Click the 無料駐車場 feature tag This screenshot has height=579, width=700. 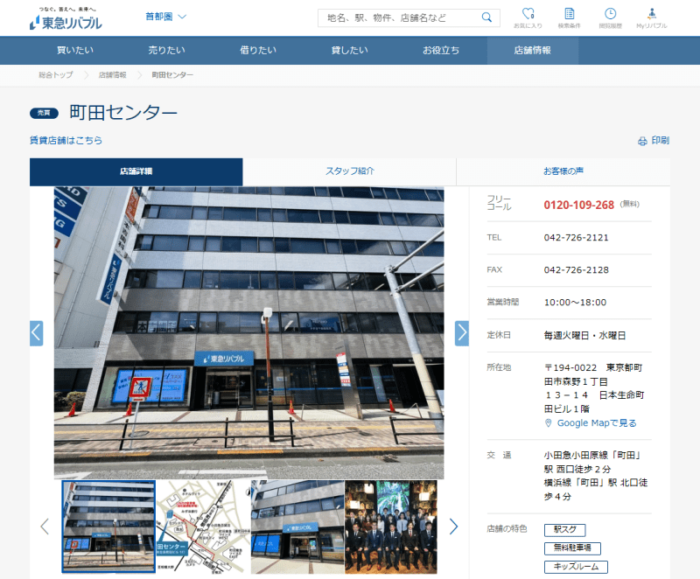[572, 548]
